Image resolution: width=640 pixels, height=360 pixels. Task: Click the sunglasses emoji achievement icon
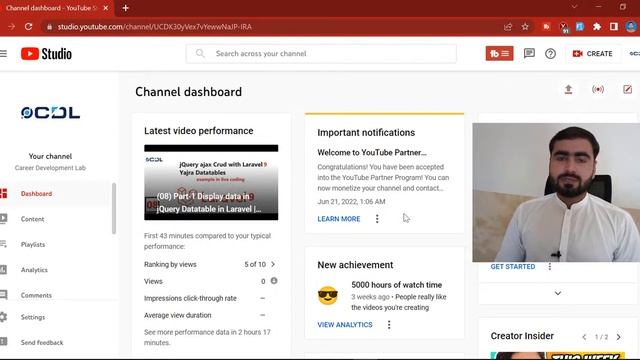pyautogui.click(x=328, y=296)
